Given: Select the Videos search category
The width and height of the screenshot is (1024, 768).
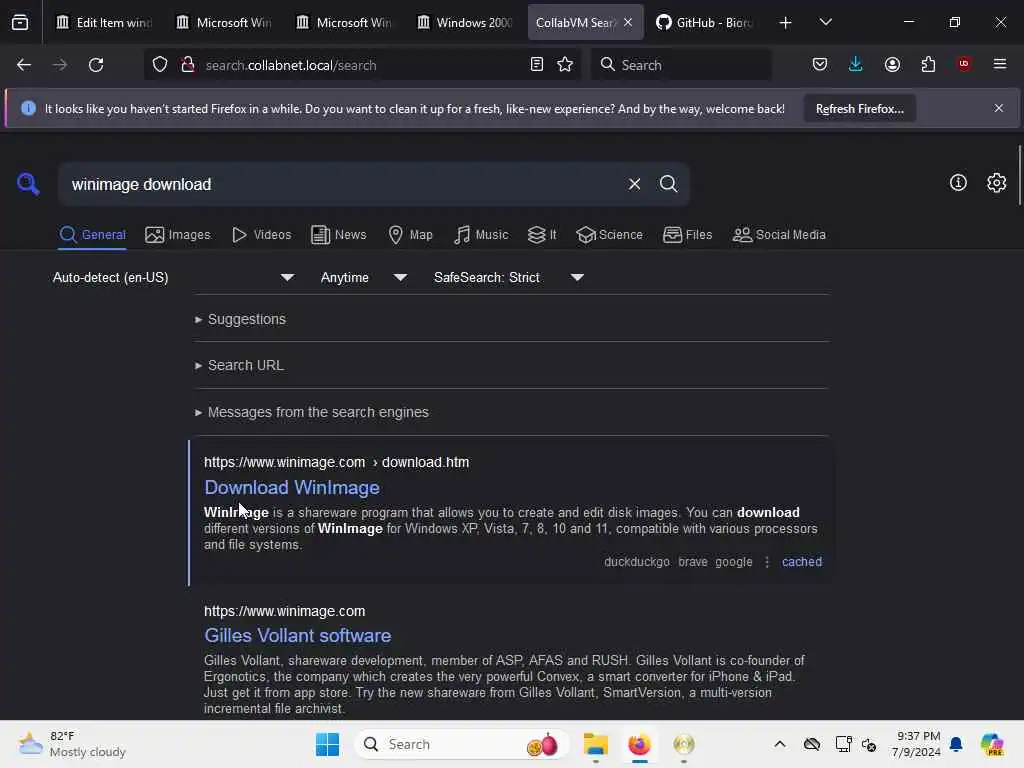Looking at the screenshot, I should tap(261, 235).
